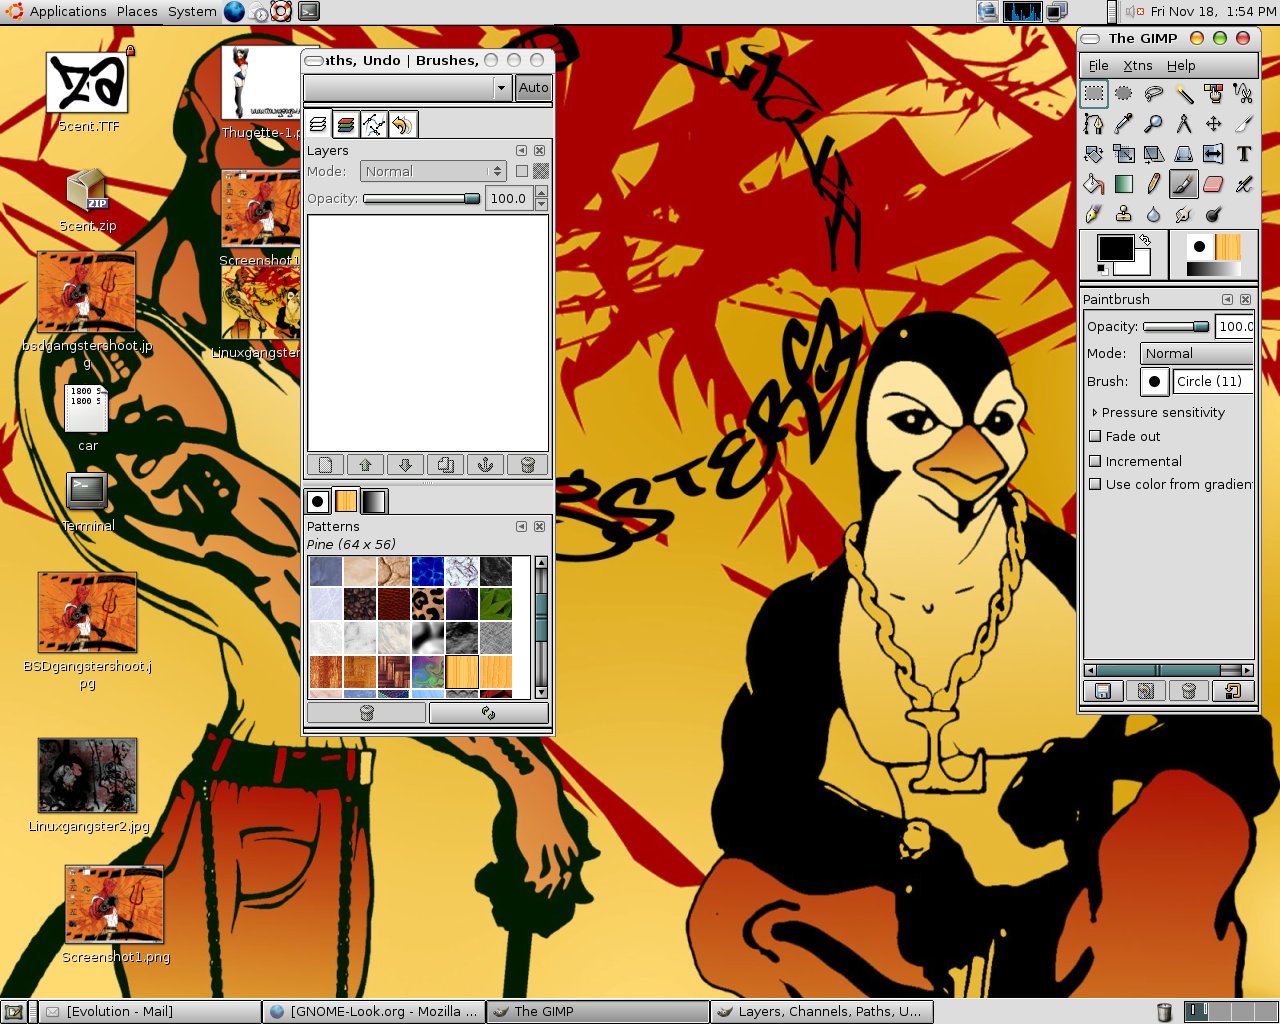Viewport: 1280px width, 1024px height.
Task: Adjust the Paintbrush Opacity slider
Action: click(1176, 327)
